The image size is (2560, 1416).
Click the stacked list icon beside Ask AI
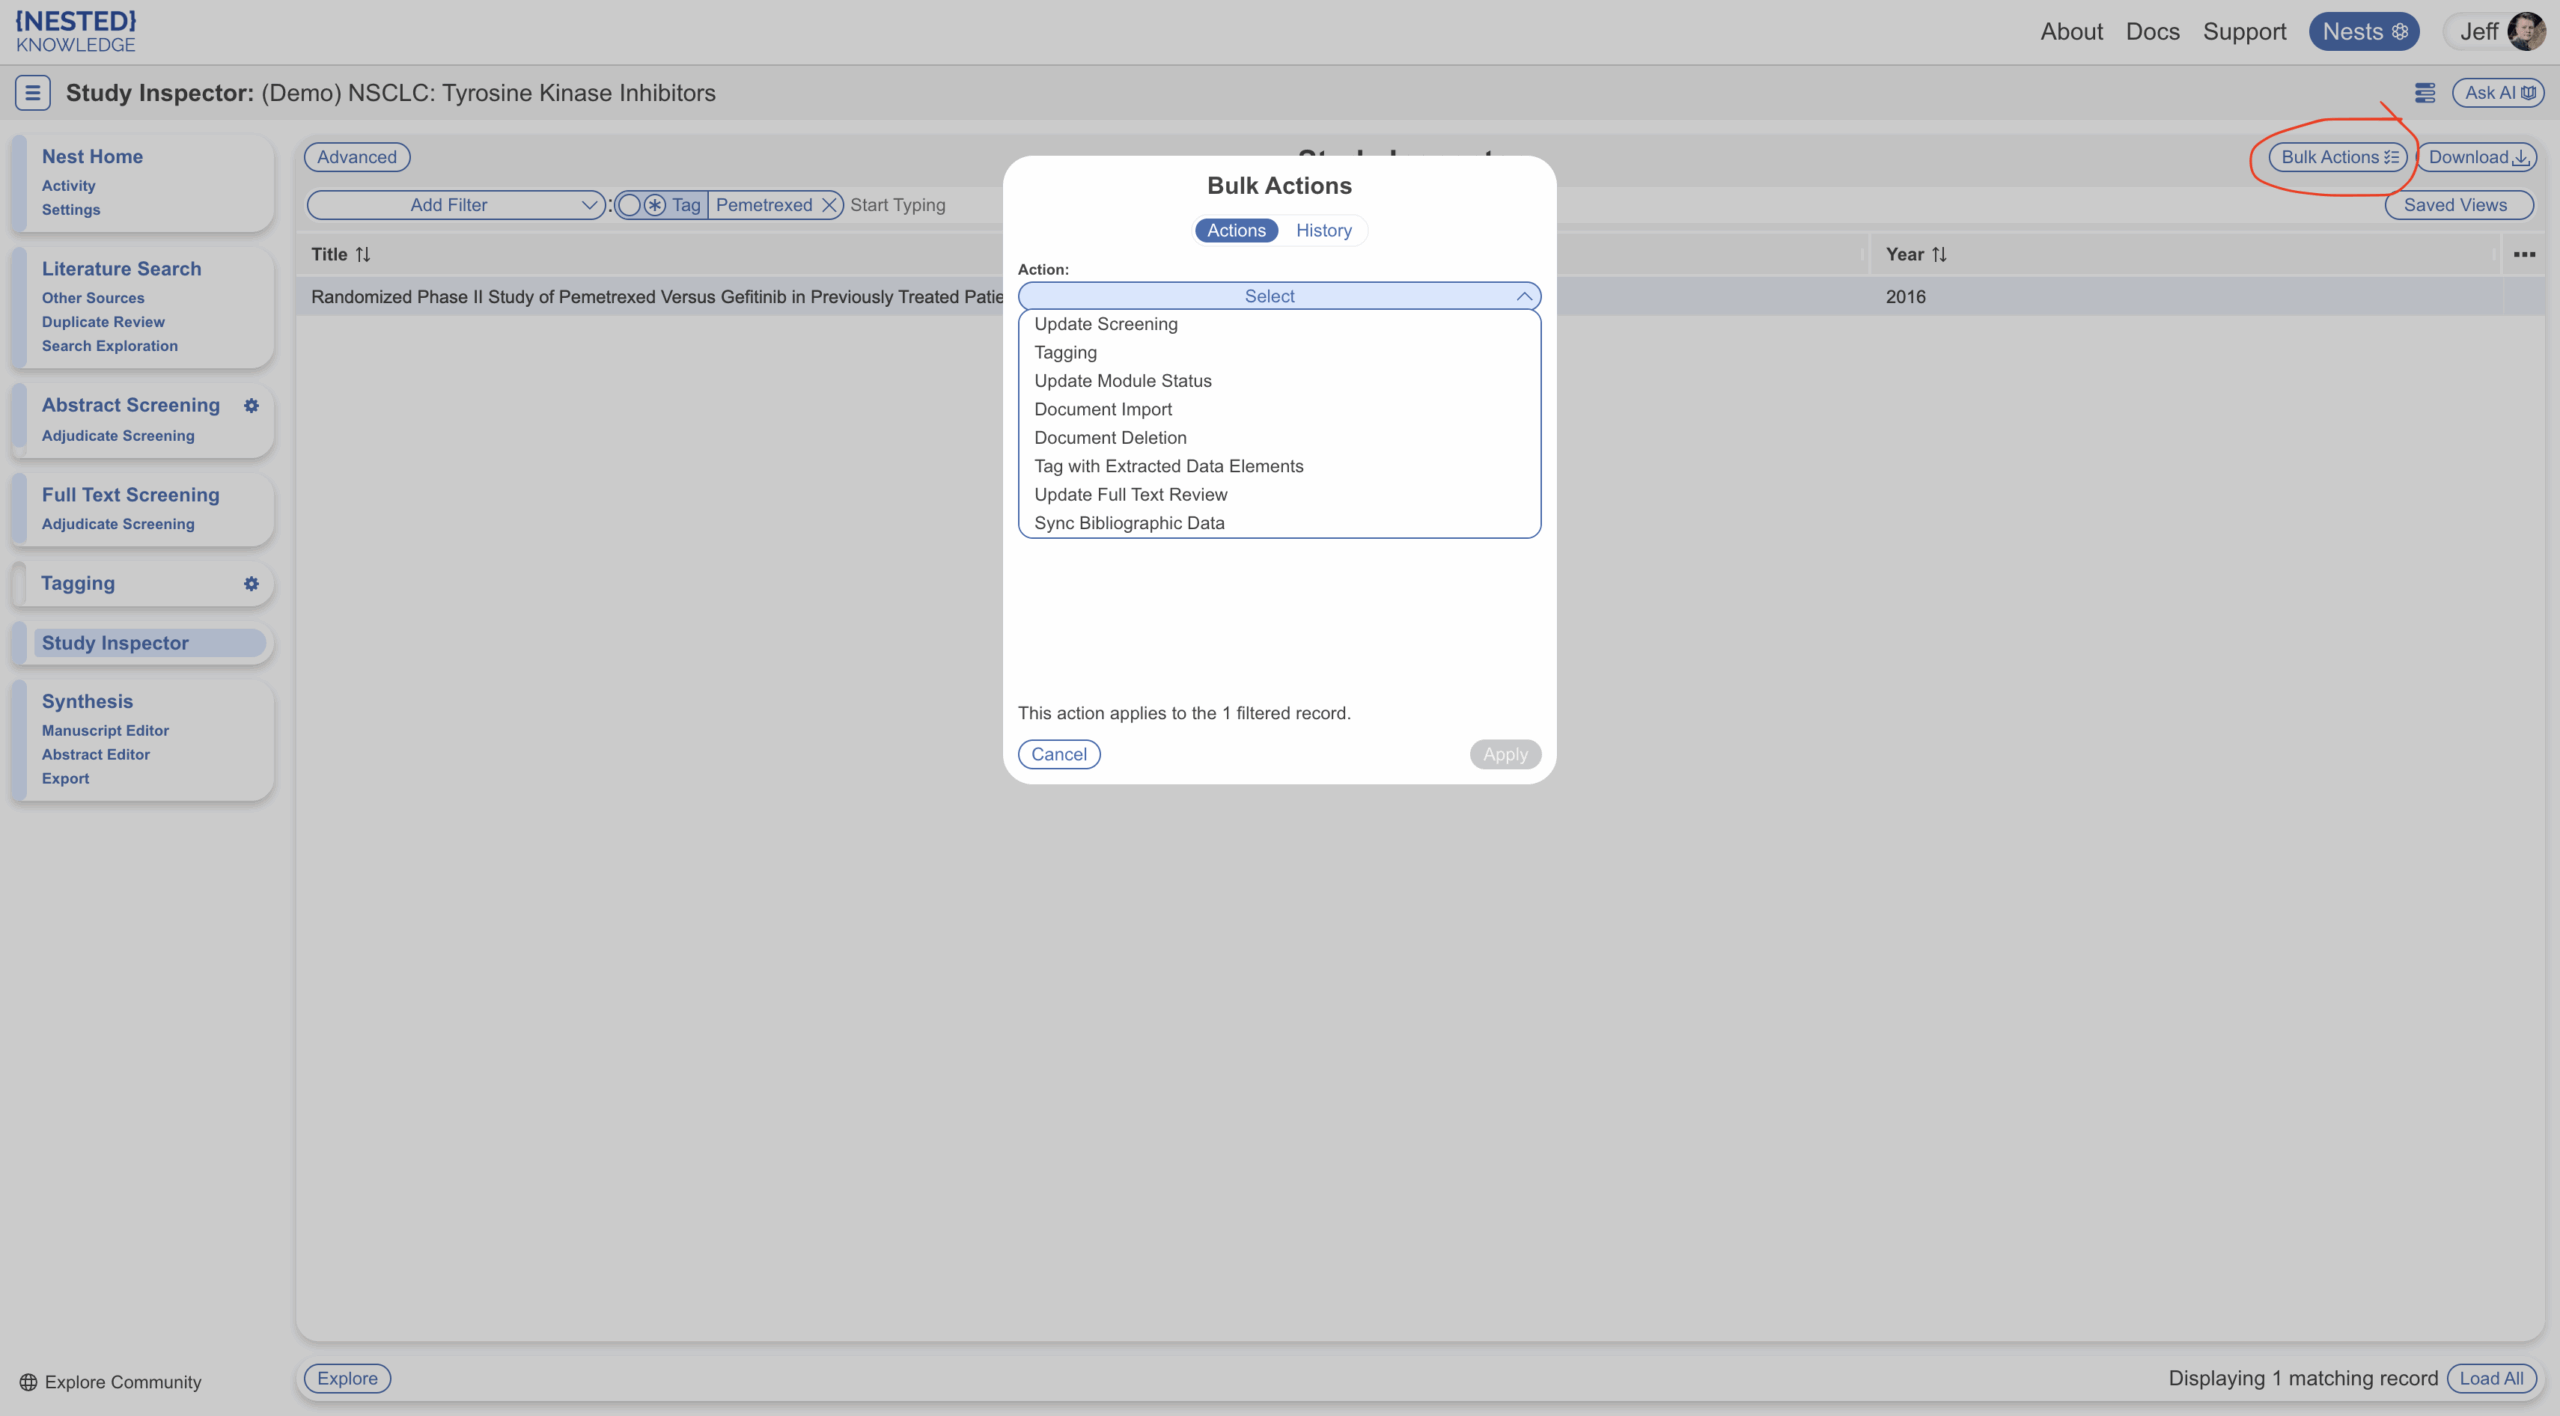2425,93
